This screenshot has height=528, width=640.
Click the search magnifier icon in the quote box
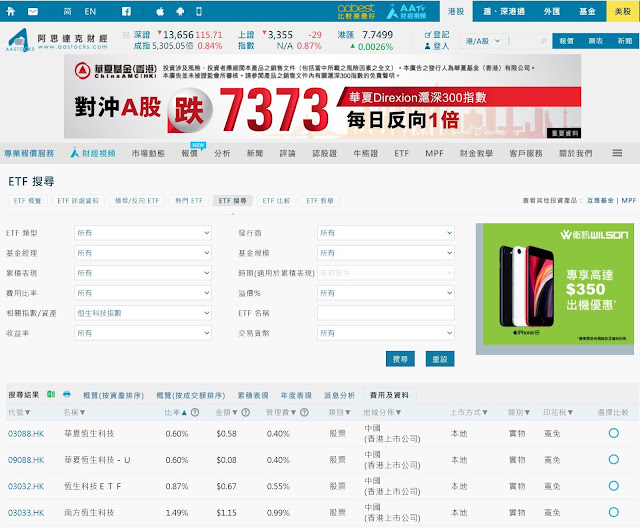pyautogui.click(x=543, y=41)
